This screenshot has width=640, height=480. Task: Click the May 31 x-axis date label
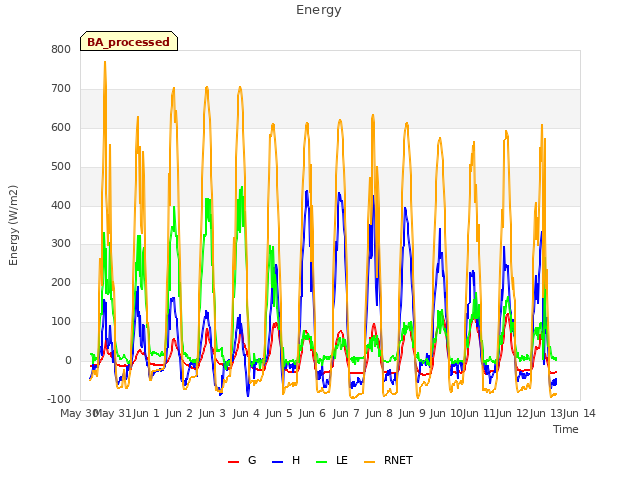click(113, 413)
